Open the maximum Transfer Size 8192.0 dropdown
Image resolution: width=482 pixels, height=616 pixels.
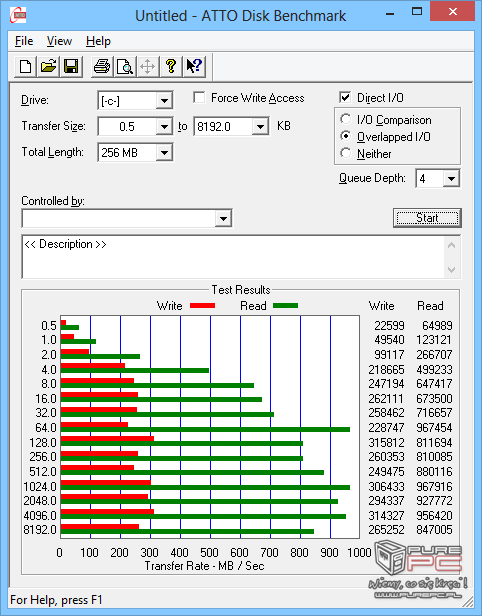click(260, 126)
